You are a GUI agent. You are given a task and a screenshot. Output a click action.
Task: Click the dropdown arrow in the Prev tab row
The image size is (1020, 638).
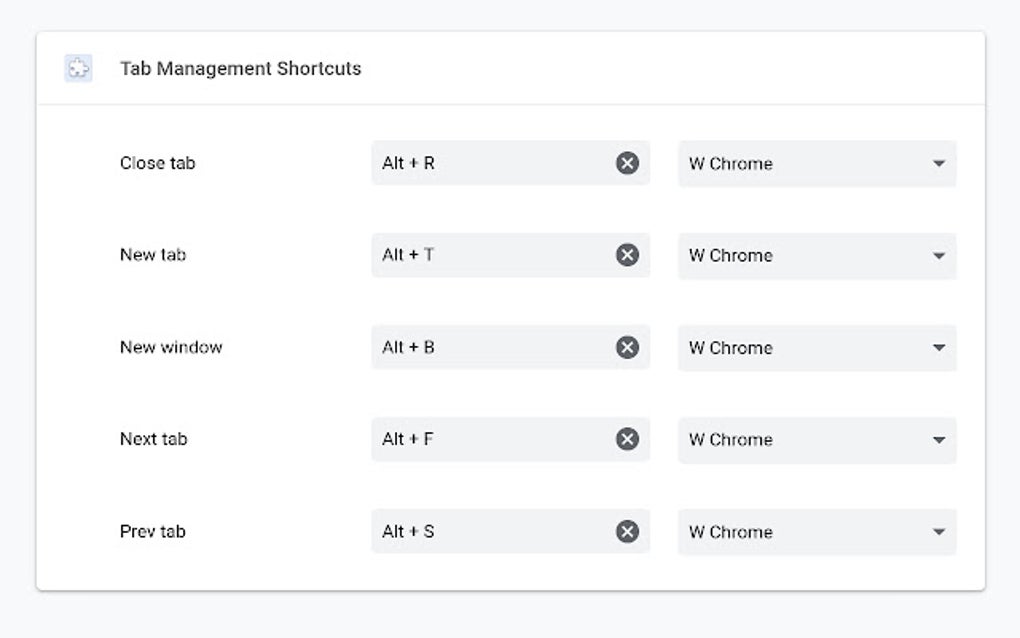938,531
